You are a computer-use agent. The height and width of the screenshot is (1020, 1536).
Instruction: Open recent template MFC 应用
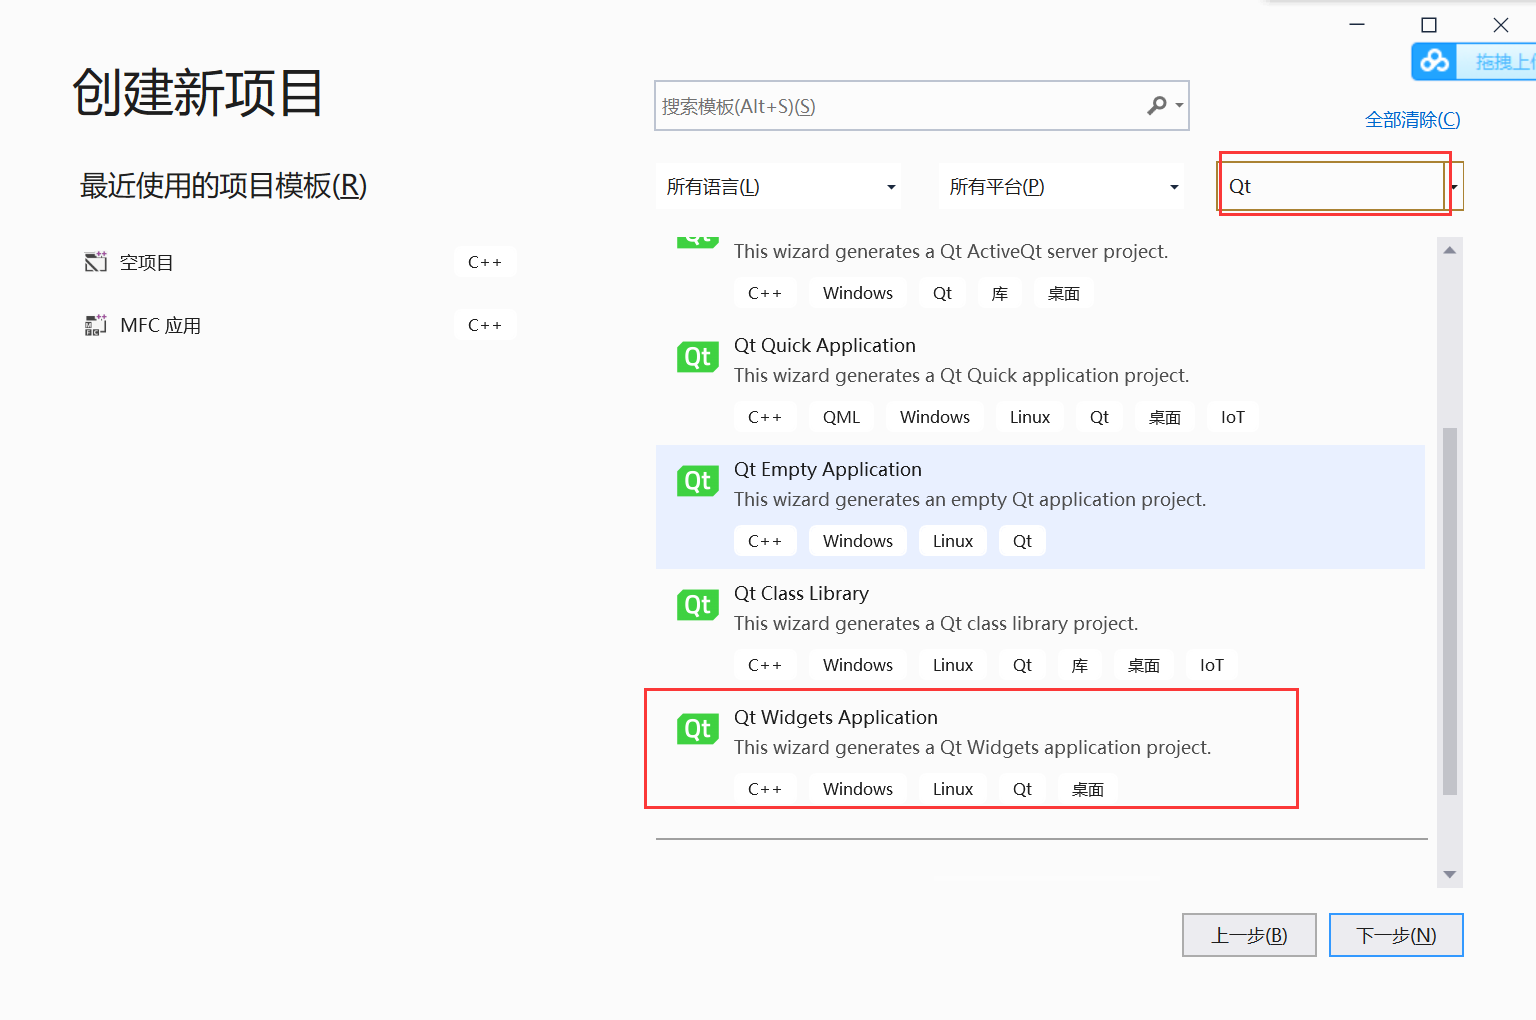pyautogui.click(x=300, y=325)
